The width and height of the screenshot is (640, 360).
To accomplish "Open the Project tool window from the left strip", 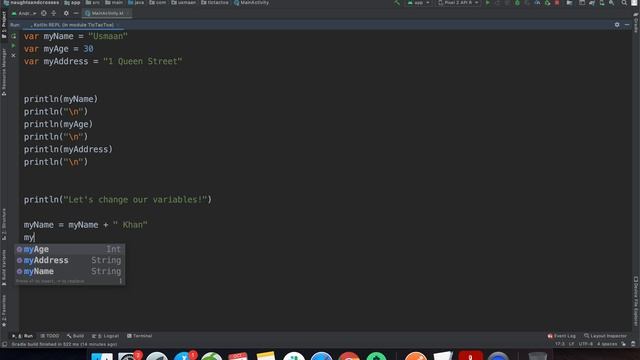I will tap(4, 24).
